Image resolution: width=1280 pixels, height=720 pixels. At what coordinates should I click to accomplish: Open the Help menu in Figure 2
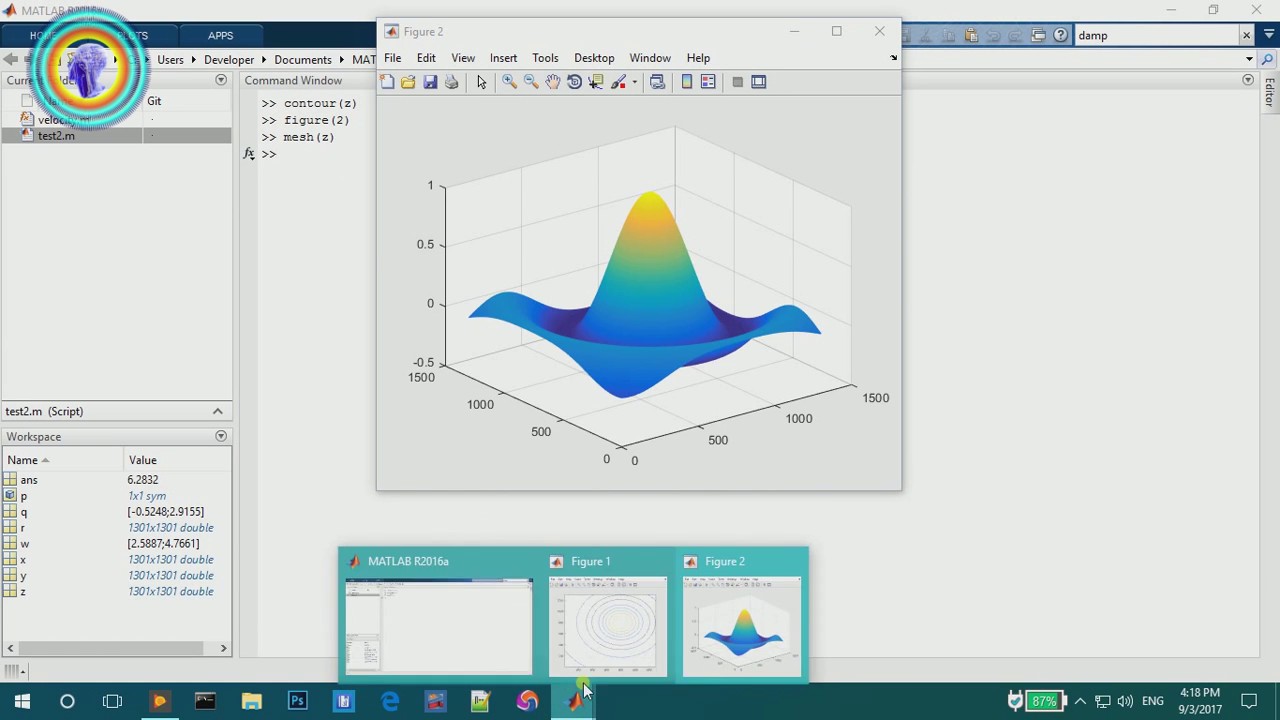pos(698,58)
